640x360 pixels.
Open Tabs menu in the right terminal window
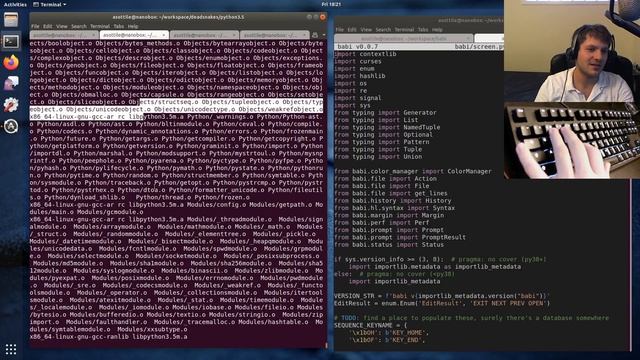pyautogui.click(x=423, y=29)
